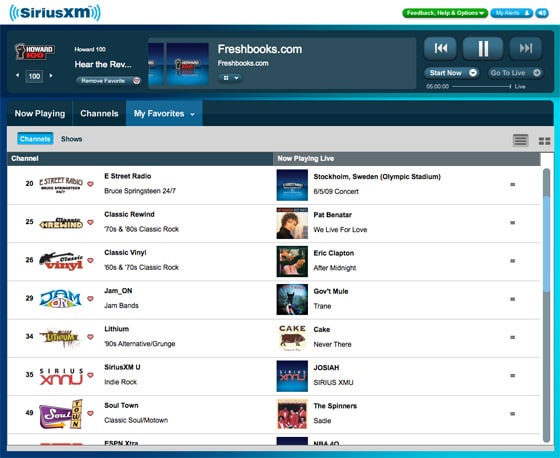Pause playback with the pause button
The width and height of the screenshot is (560, 458).
click(x=483, y=48)
